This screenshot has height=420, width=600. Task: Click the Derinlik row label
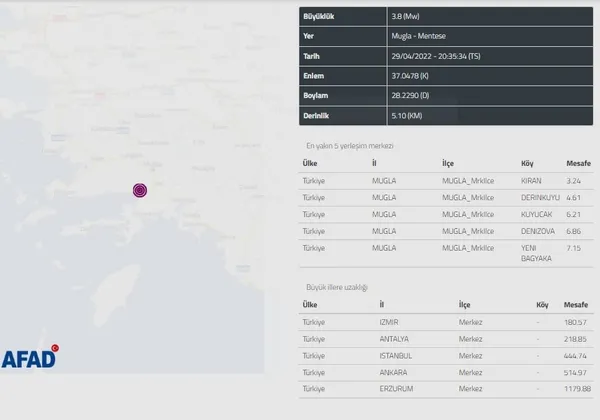316,116
